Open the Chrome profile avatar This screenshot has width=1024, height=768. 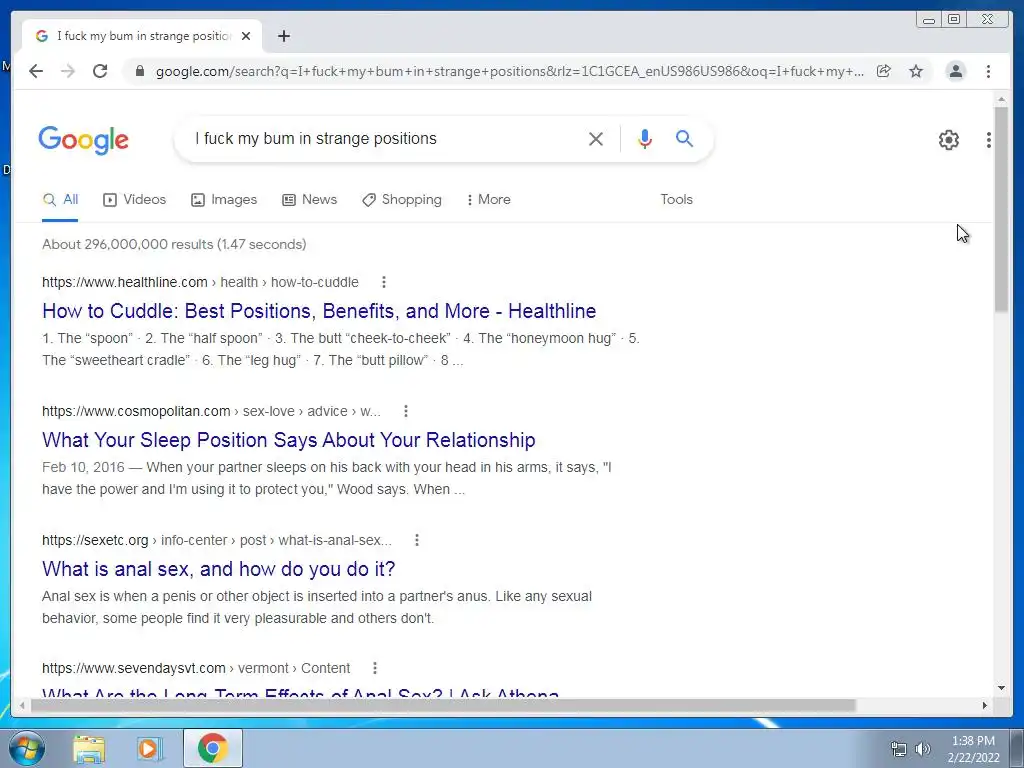955,71
